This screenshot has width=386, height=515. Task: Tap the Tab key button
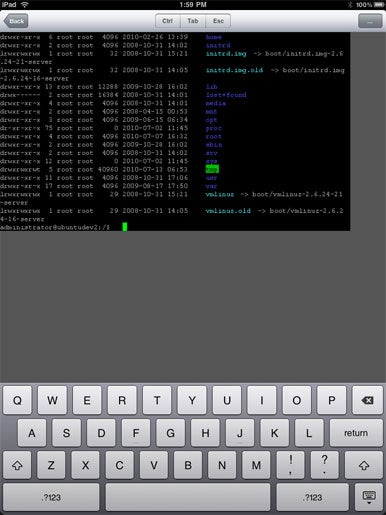tap(193, 21)
